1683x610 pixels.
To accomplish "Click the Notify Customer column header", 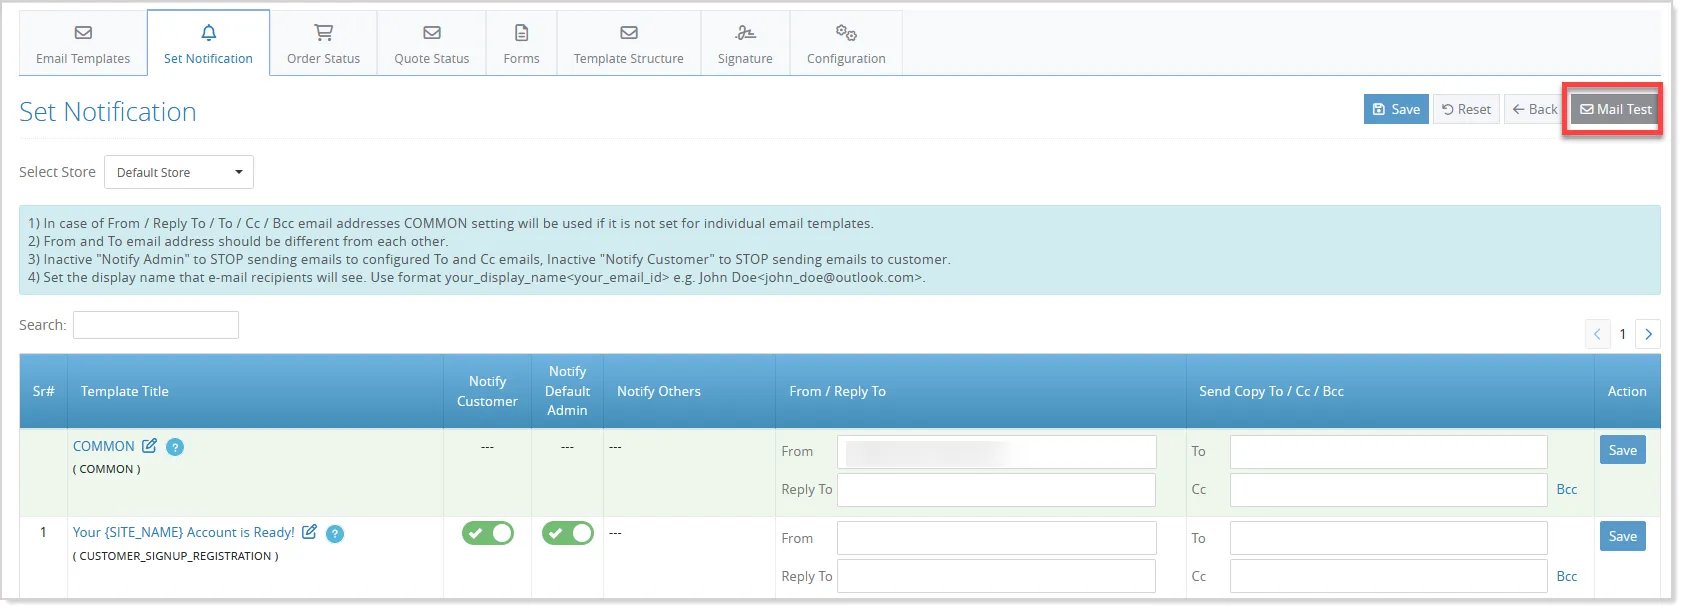I will pyautogui.click(x=487, y=391).
